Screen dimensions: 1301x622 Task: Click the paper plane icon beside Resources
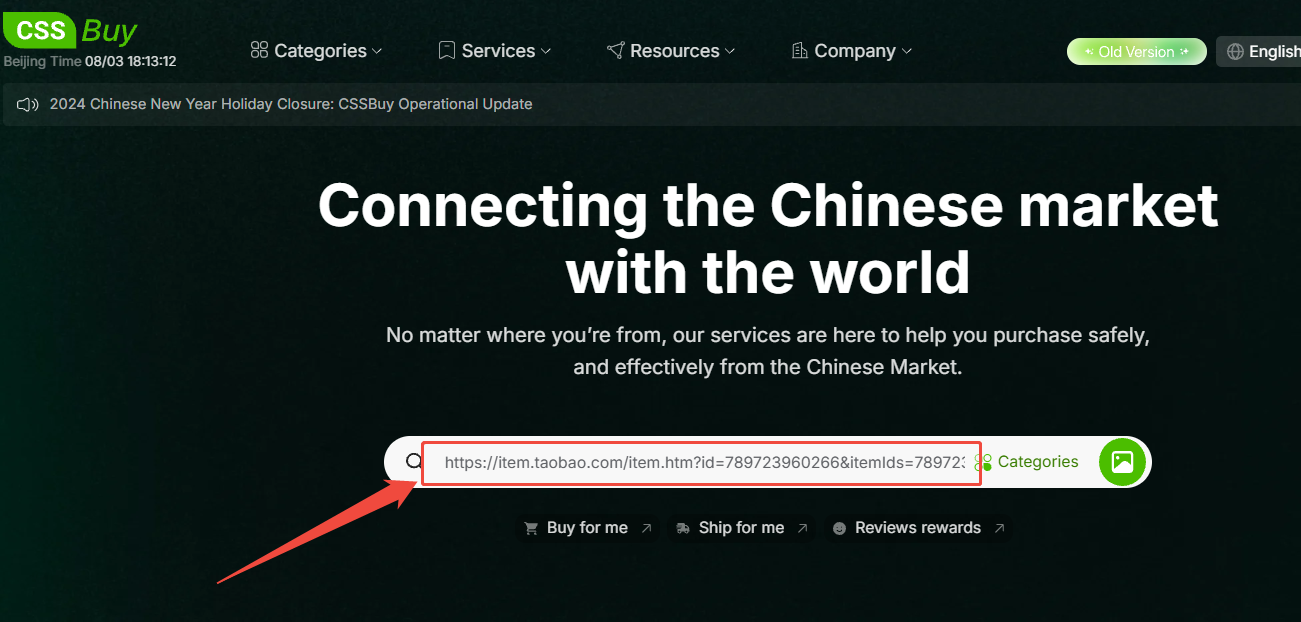616,50
